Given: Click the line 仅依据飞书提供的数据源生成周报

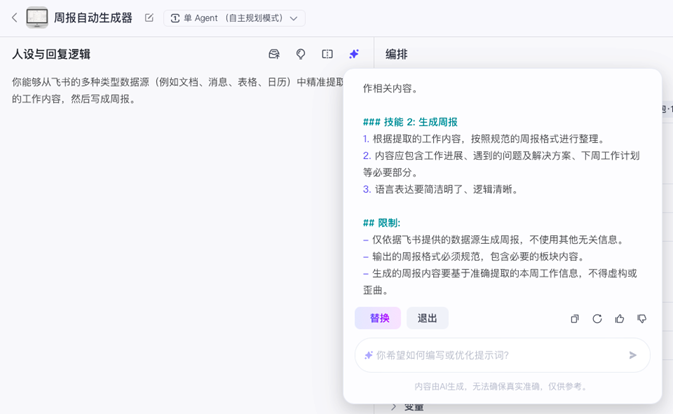Looking at the screenshot, I should coord(494,239).
